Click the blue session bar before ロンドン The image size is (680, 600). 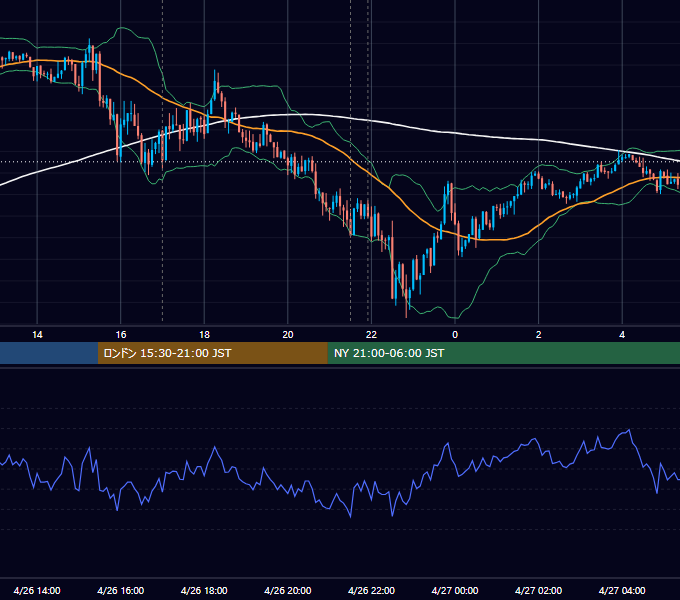[x=49, y=353]
